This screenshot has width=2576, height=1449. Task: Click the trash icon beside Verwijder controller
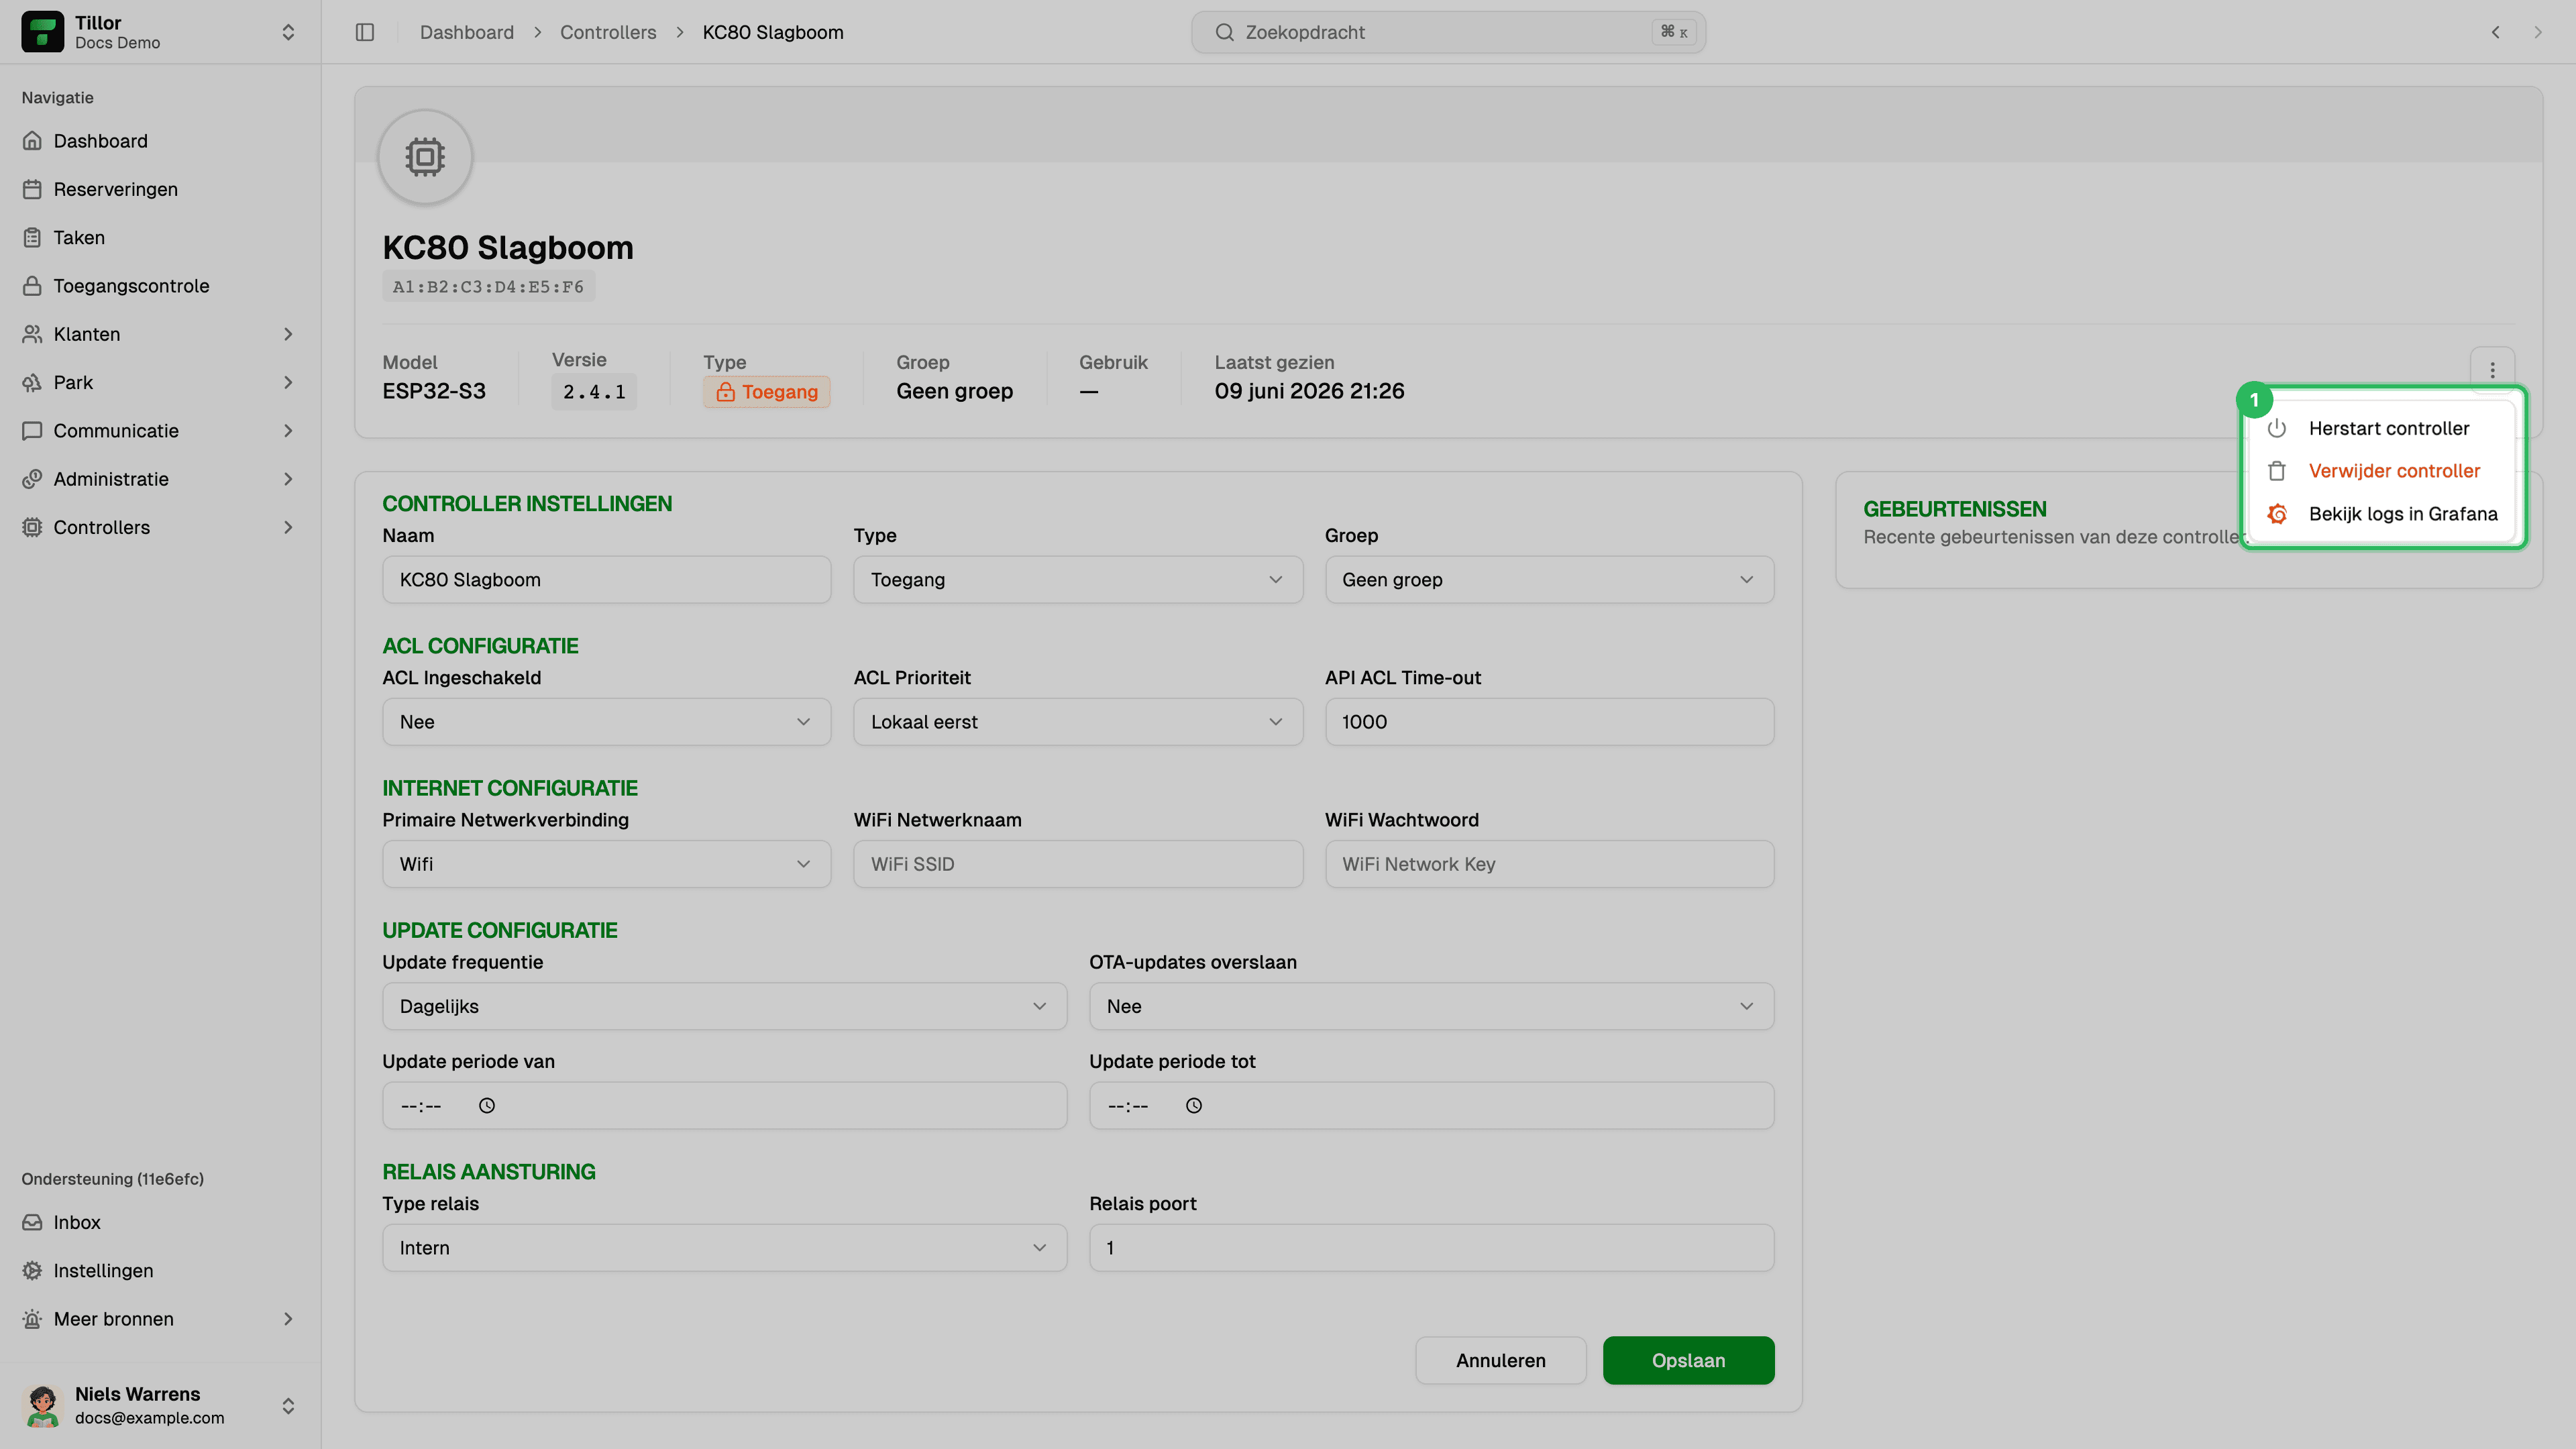(2277, 471)
